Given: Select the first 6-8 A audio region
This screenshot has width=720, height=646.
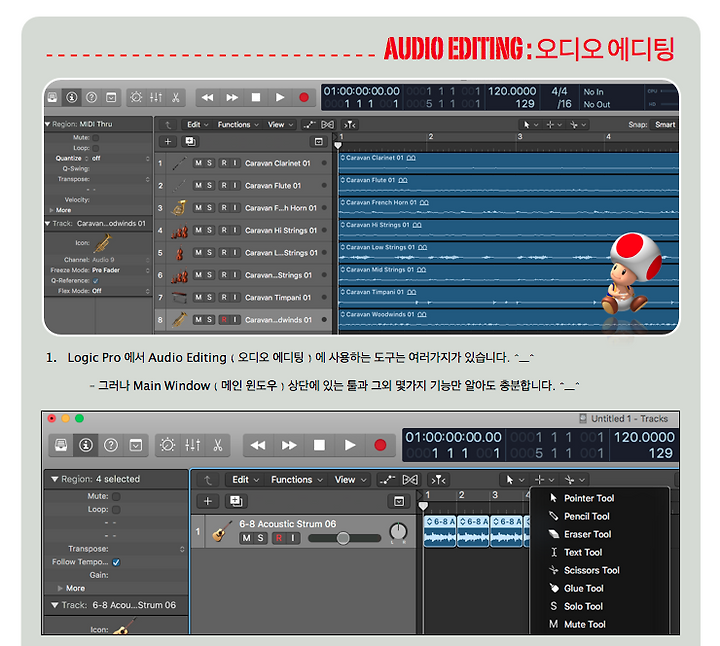Looking at the screenshot, I should [x=439, y=531].
